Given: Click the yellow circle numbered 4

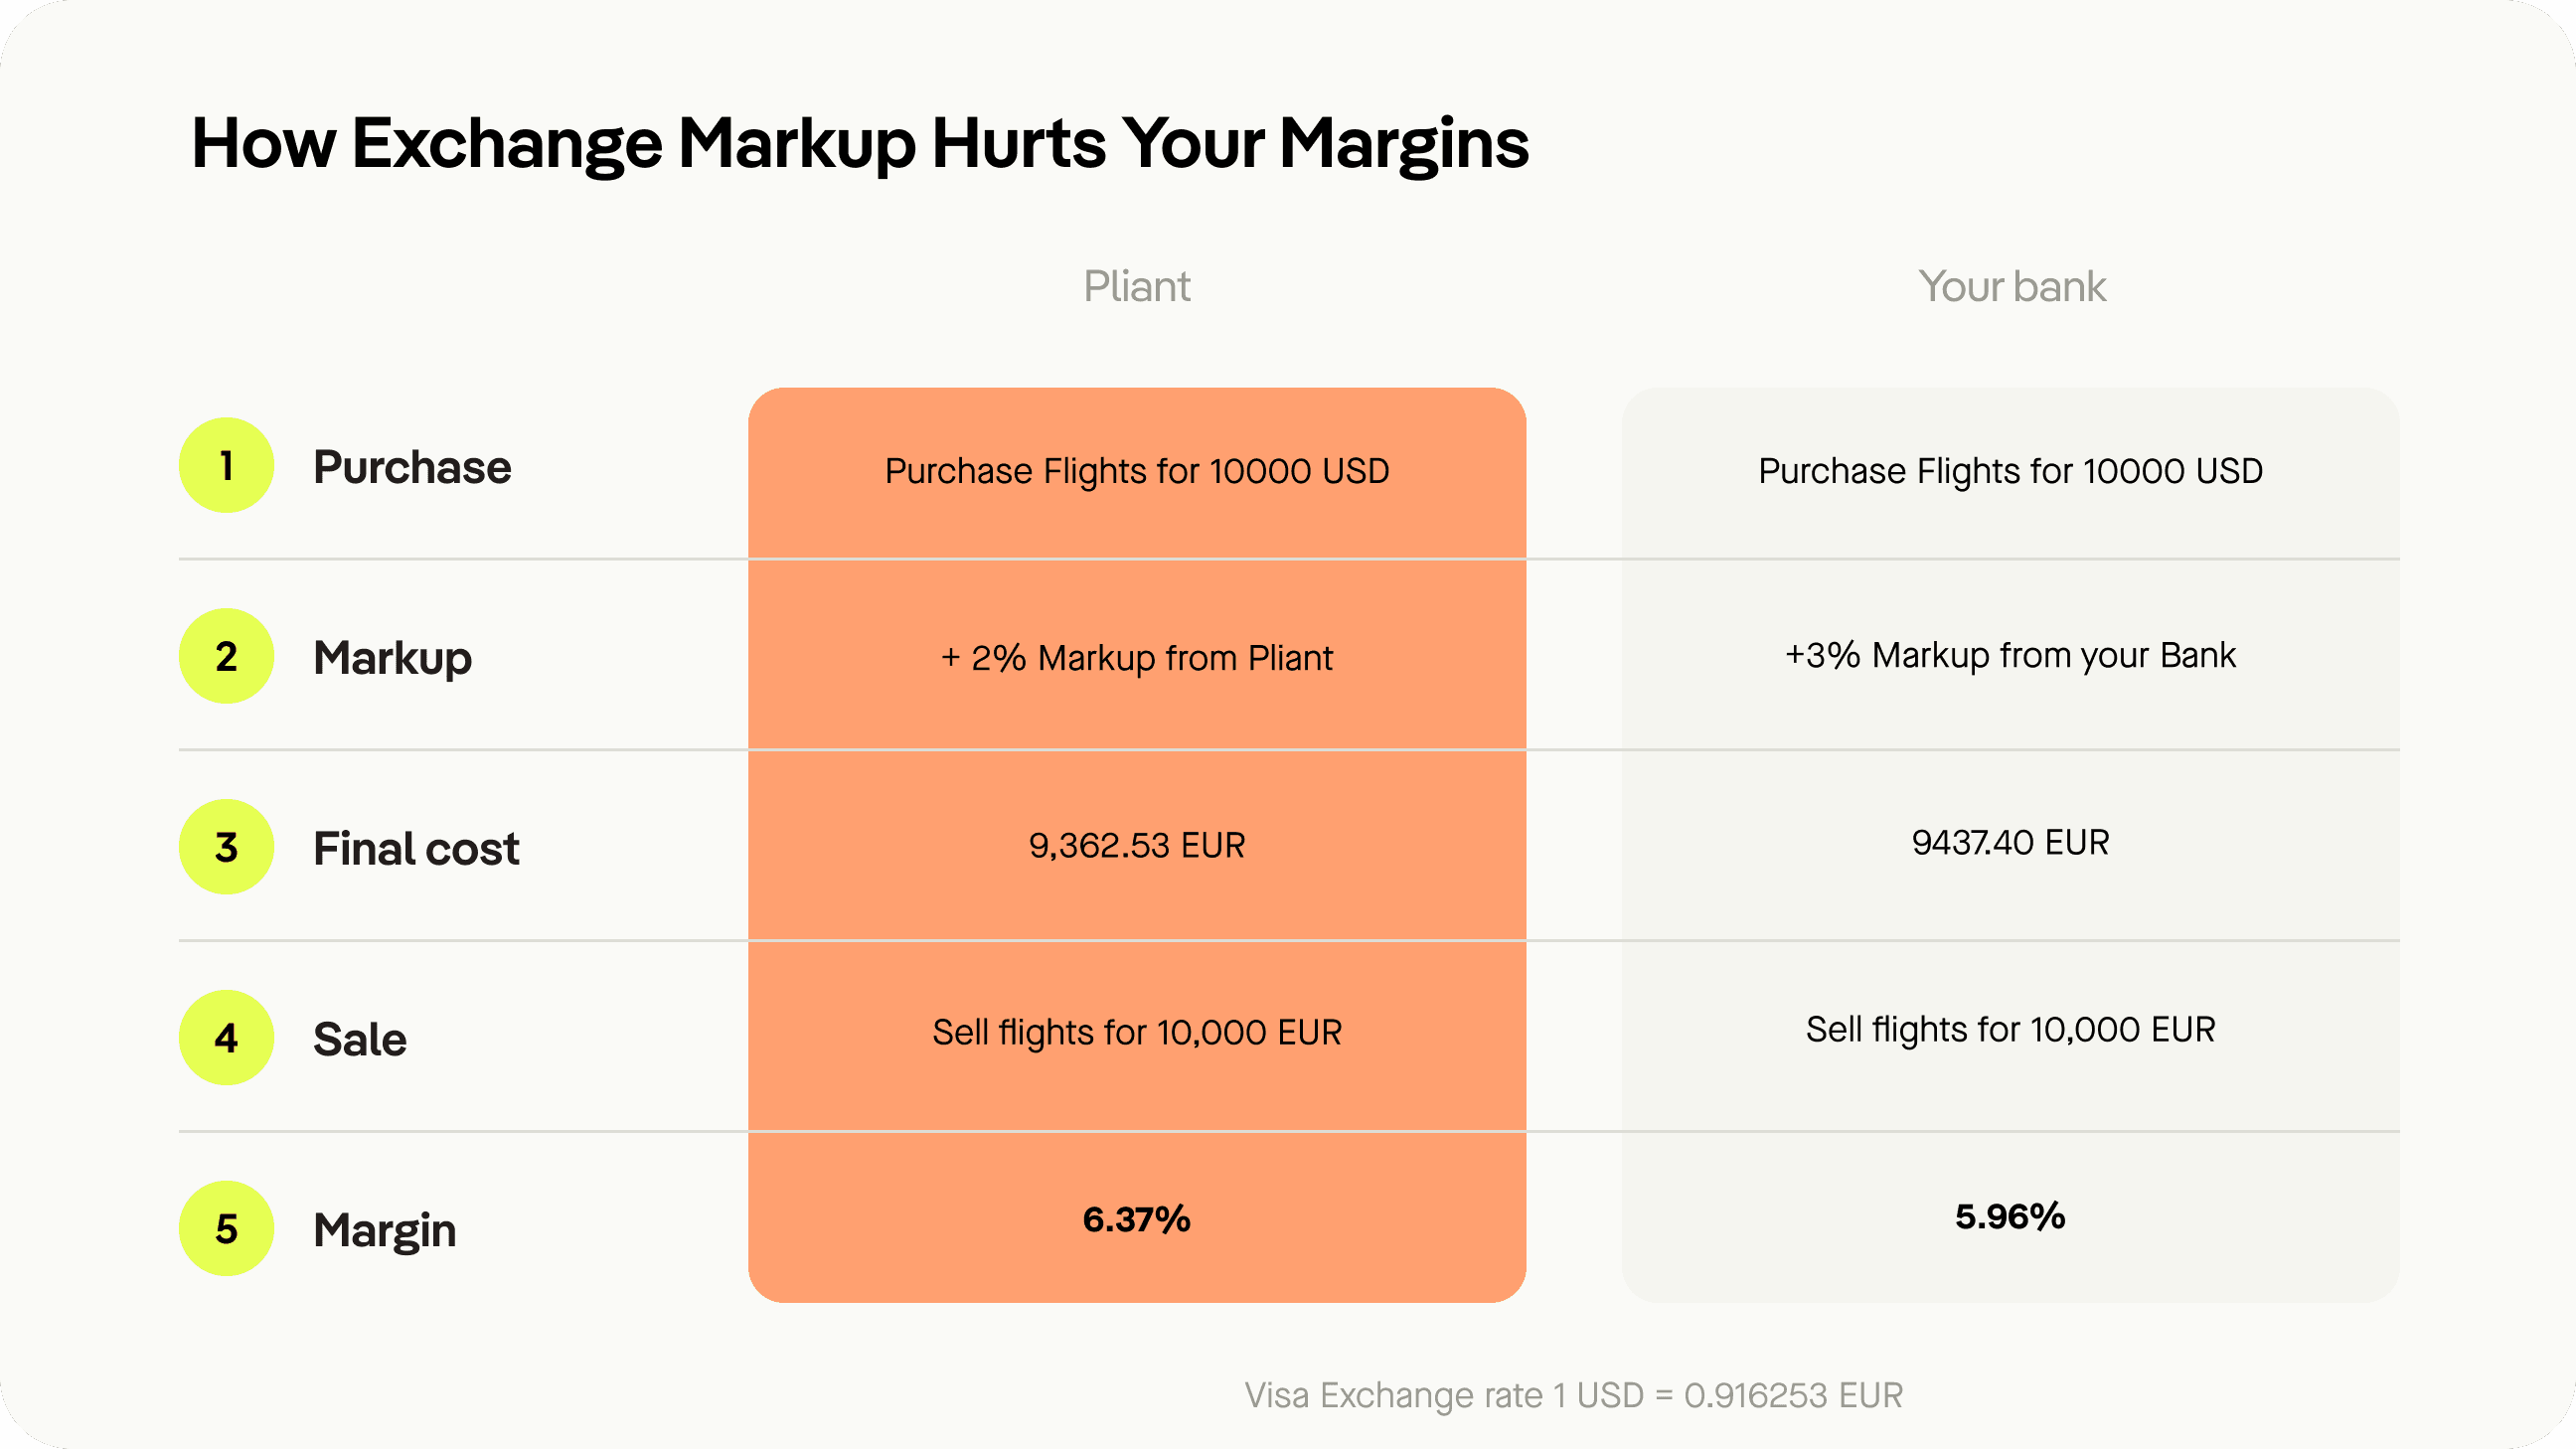Looking at the screenshot, I should pos(226,1038).
